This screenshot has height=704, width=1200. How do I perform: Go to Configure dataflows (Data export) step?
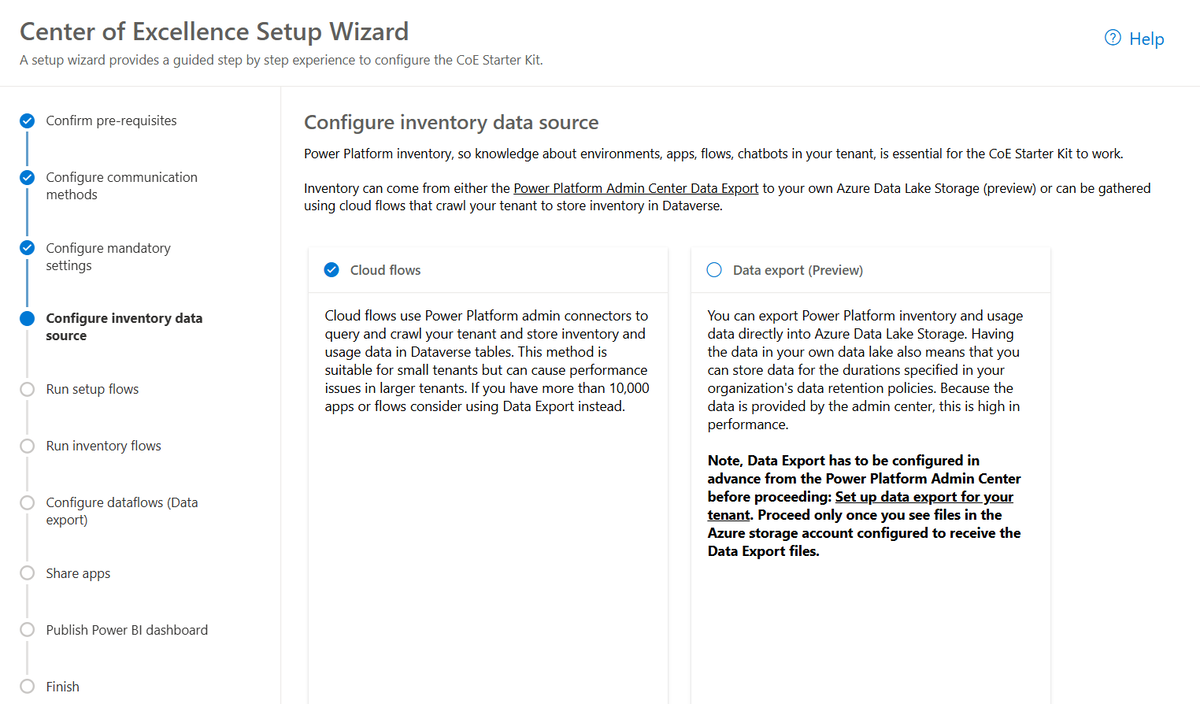[122, 511]
